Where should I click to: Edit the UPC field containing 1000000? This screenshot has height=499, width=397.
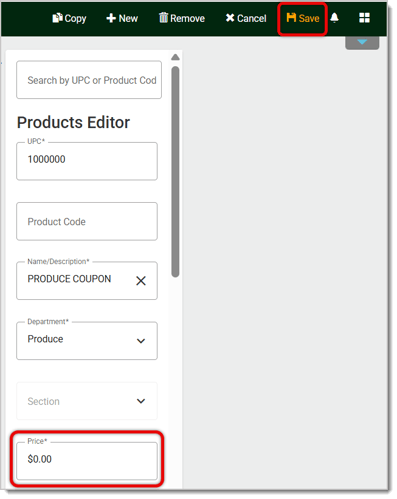[87, 161]
